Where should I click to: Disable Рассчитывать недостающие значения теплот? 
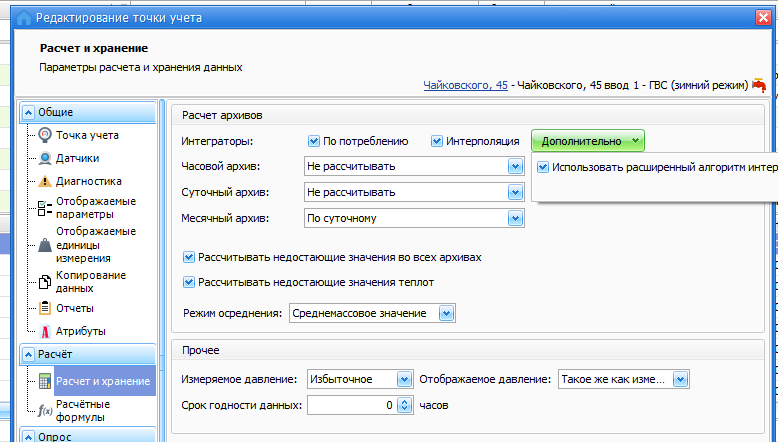pos(189,283)
